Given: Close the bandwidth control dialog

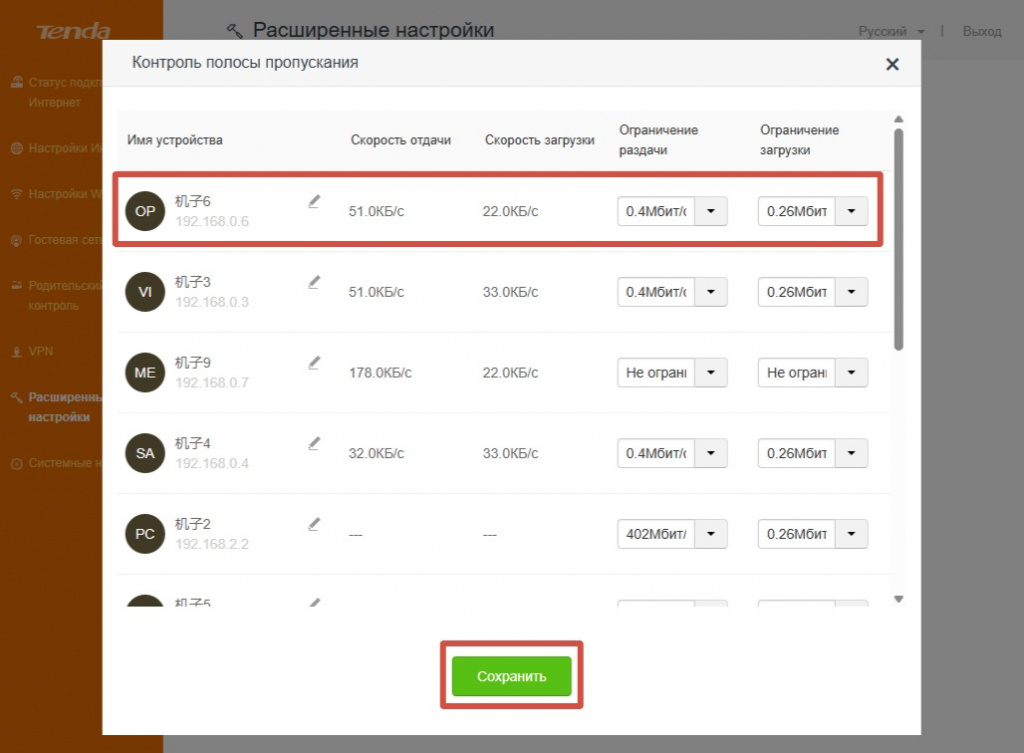Looking at the screenshot, I should (x=892, y=64).
